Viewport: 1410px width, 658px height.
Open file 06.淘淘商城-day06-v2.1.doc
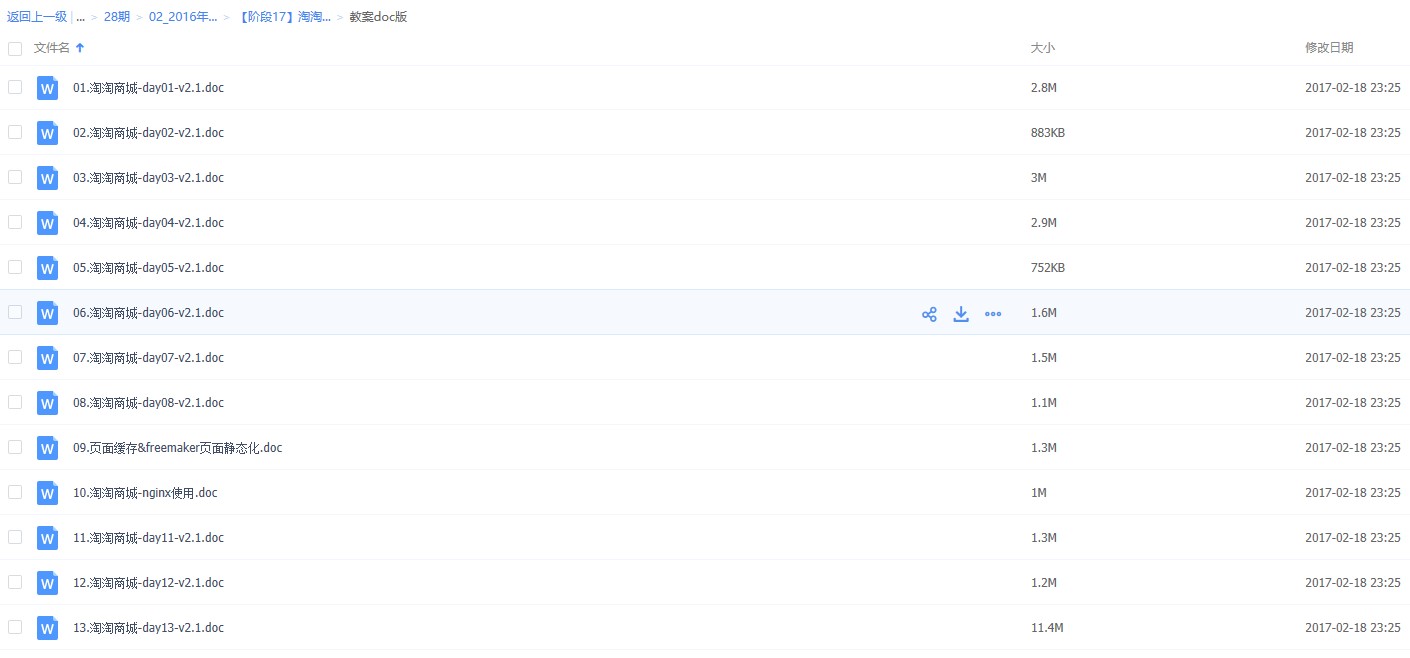148,313
